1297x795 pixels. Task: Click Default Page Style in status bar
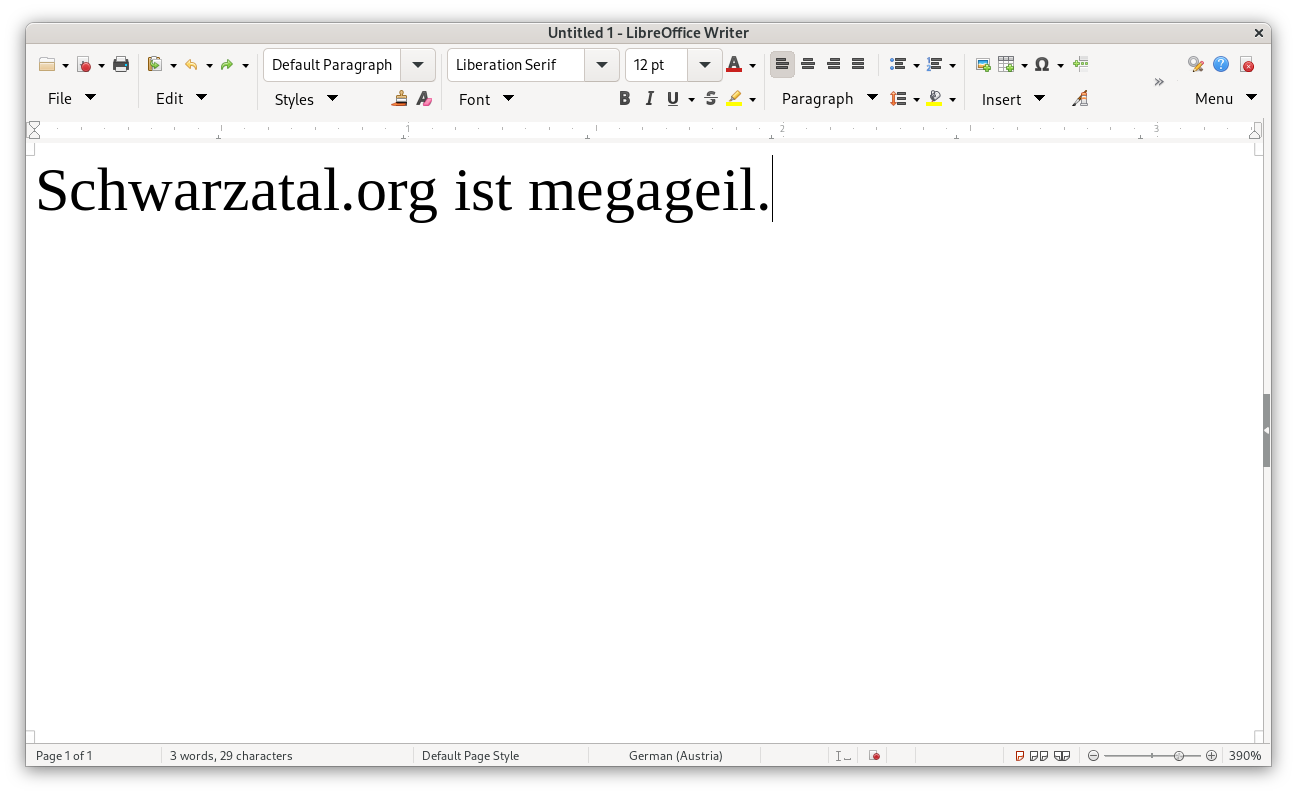pos(470,756)
